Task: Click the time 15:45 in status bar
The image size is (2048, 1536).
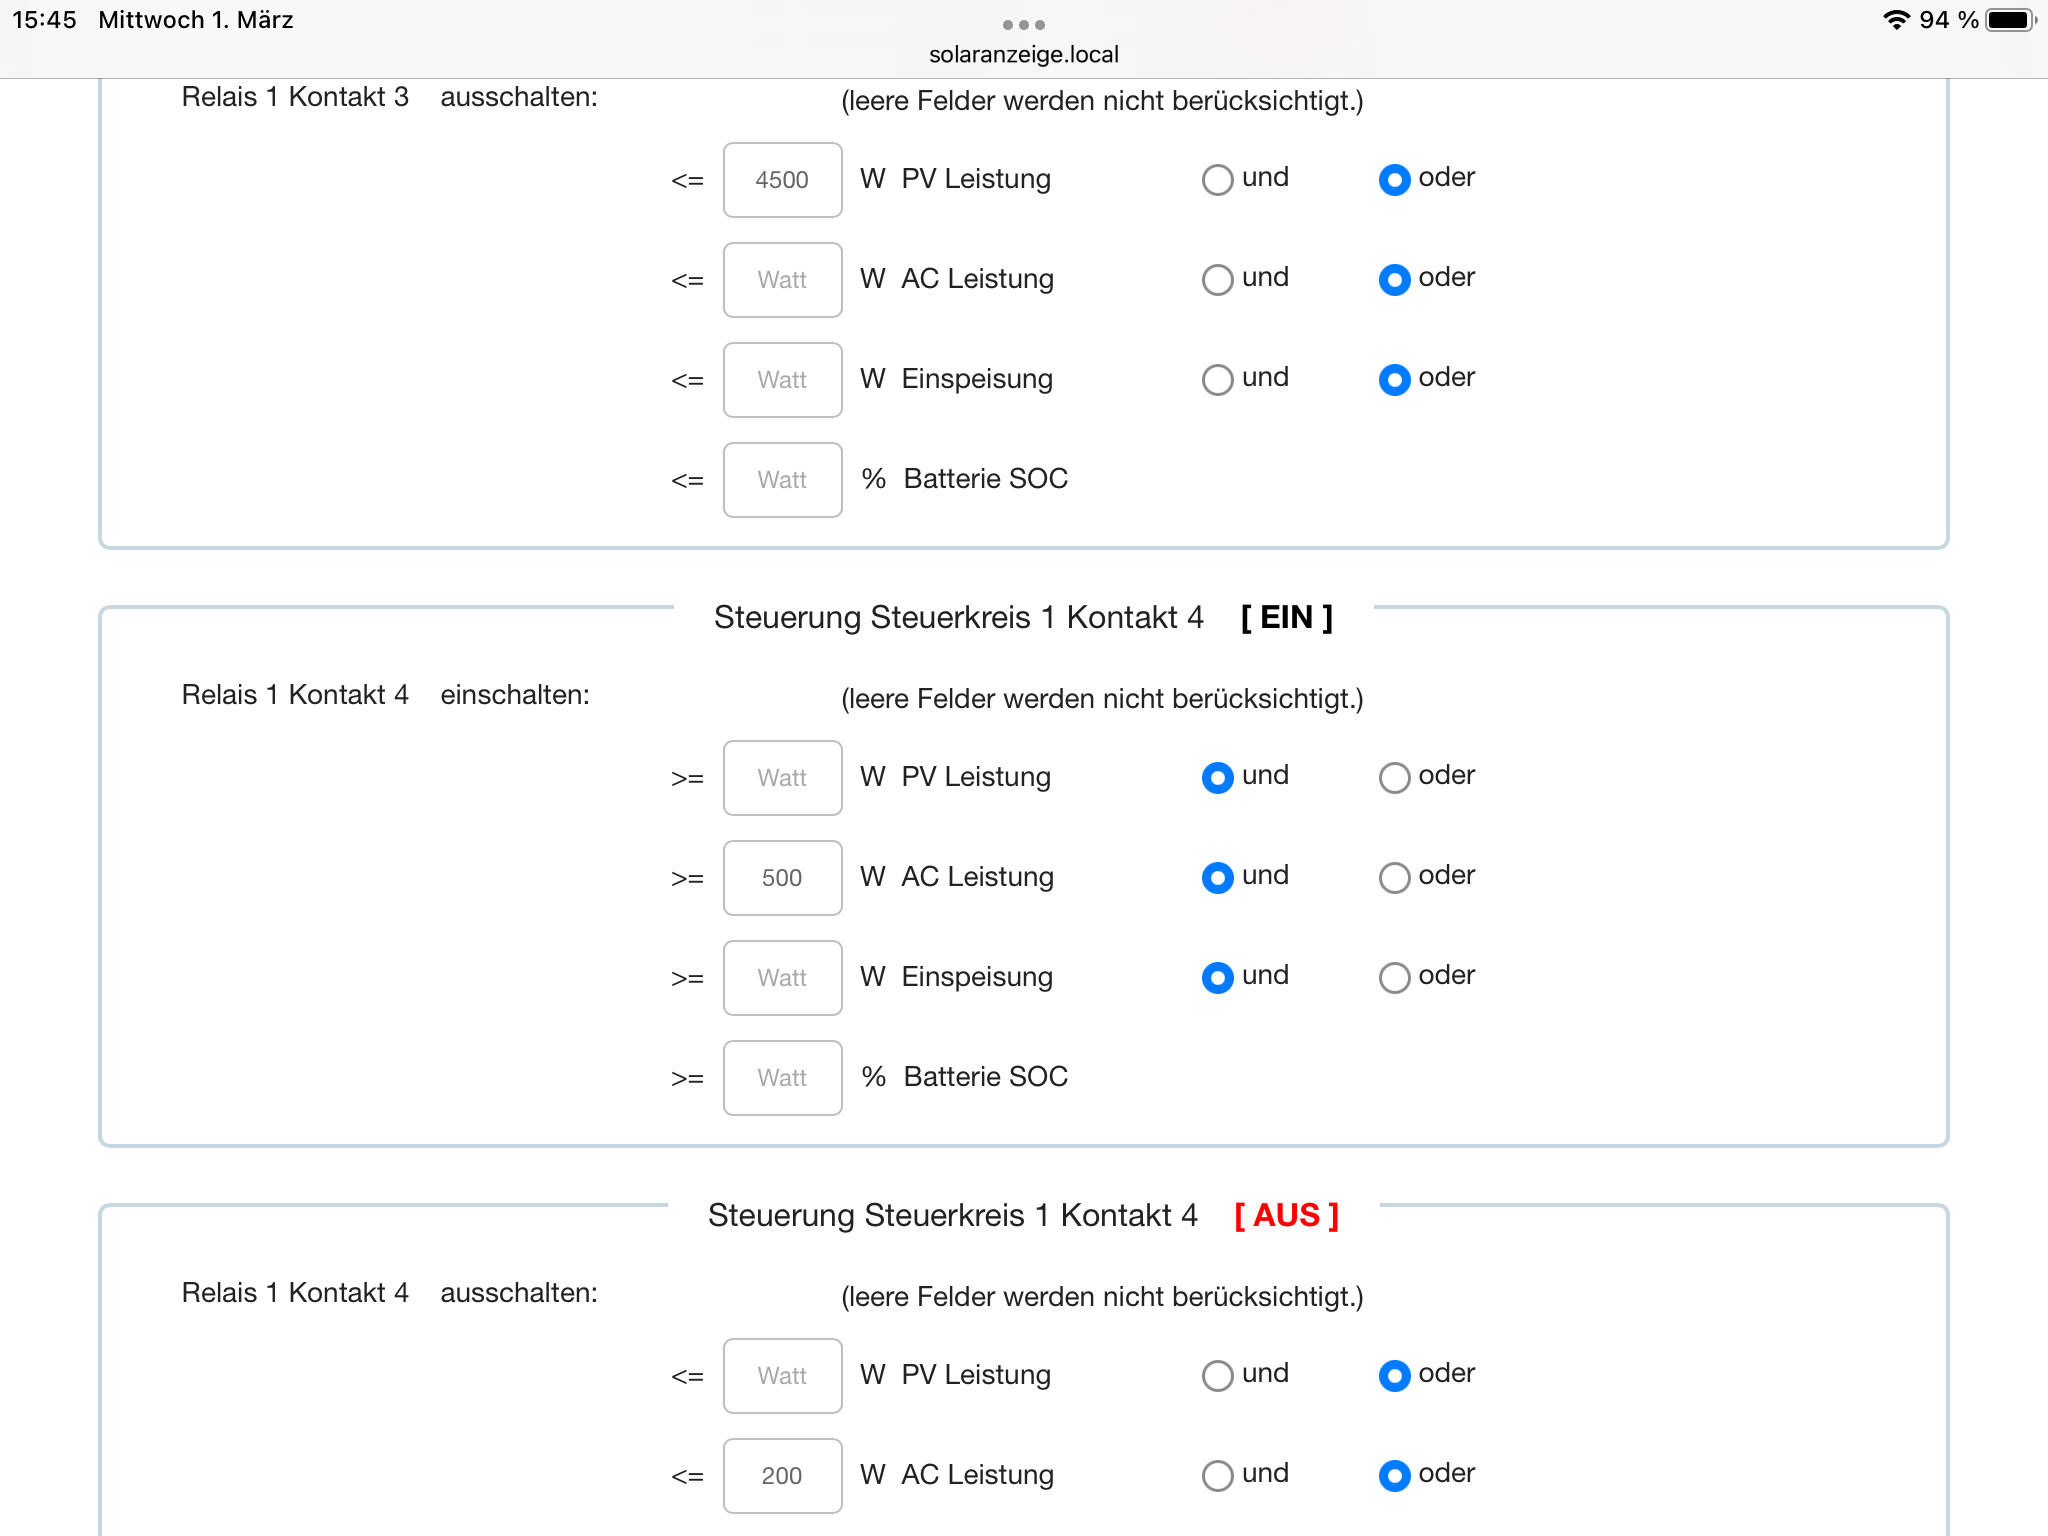Action: click(x=44, y=20)
